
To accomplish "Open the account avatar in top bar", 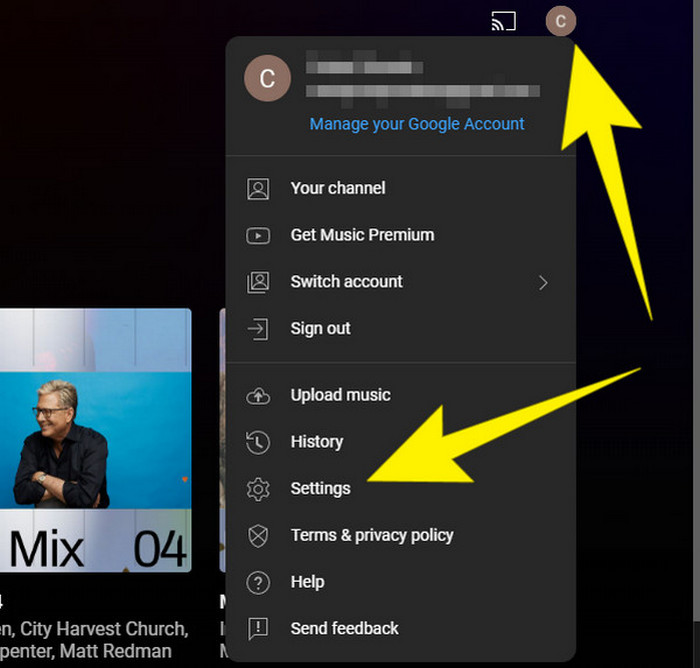I will [561, 21].
